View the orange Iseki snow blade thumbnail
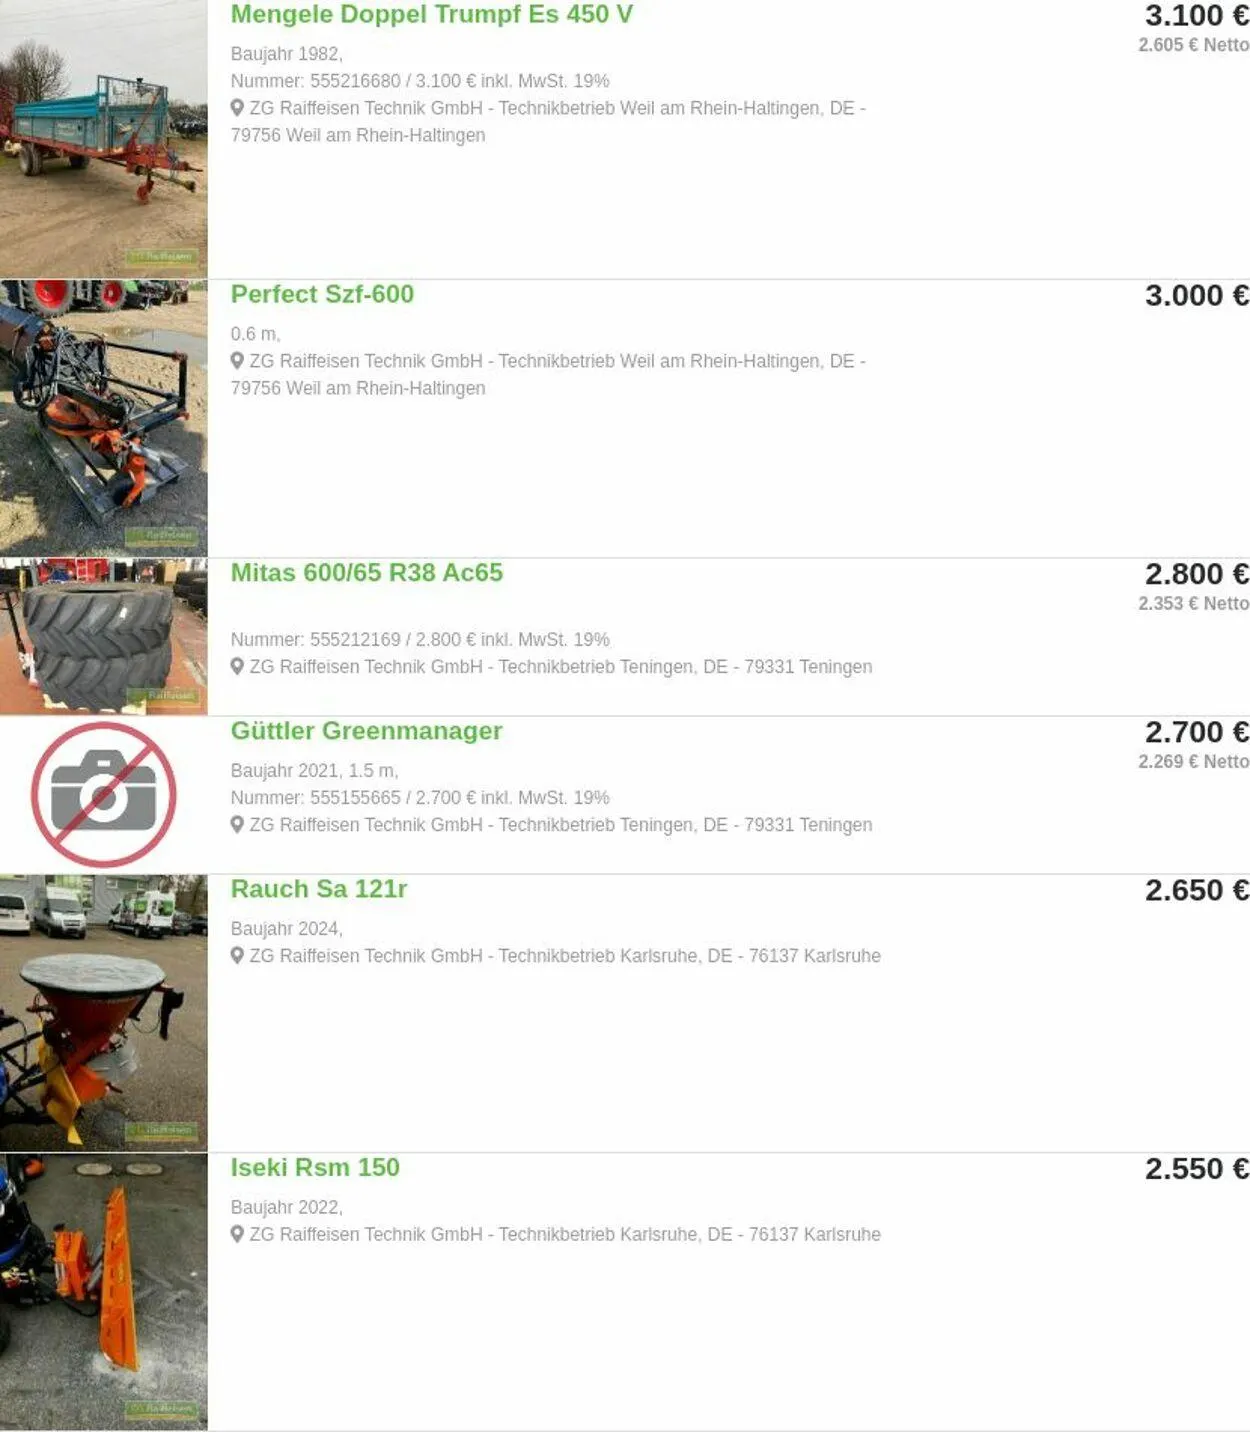The height and width of the screenshot is (1432, 1250). click(x=104, y=1292)
